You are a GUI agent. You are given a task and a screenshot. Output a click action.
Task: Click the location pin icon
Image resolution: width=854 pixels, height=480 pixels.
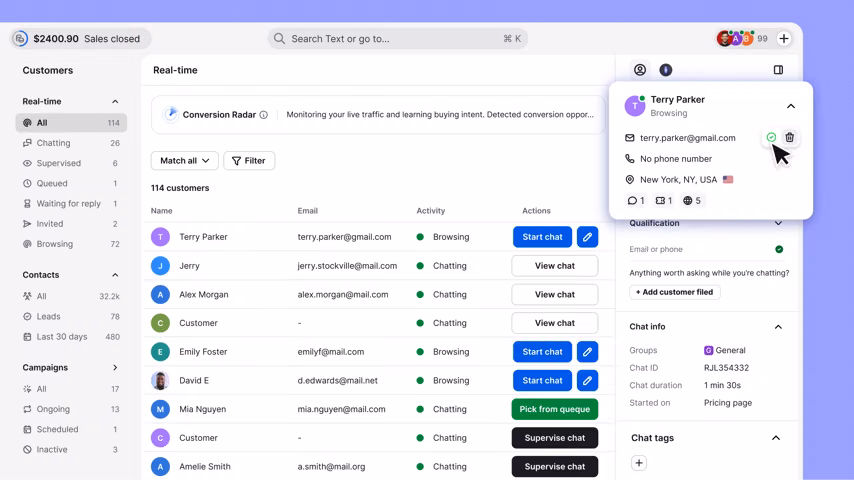click(x=630, y=179)
